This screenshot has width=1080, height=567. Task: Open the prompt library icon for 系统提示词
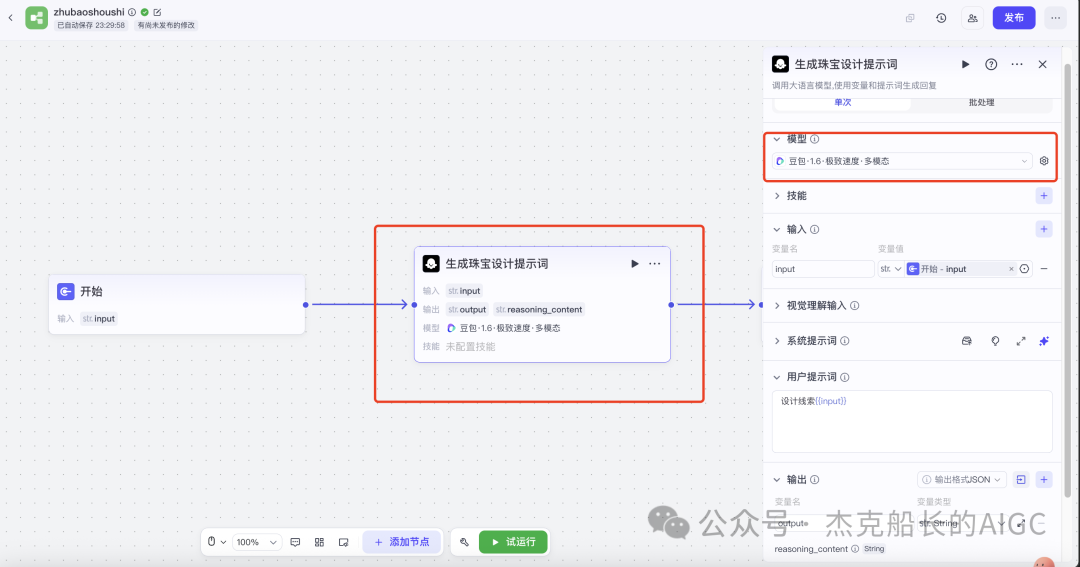966,341
